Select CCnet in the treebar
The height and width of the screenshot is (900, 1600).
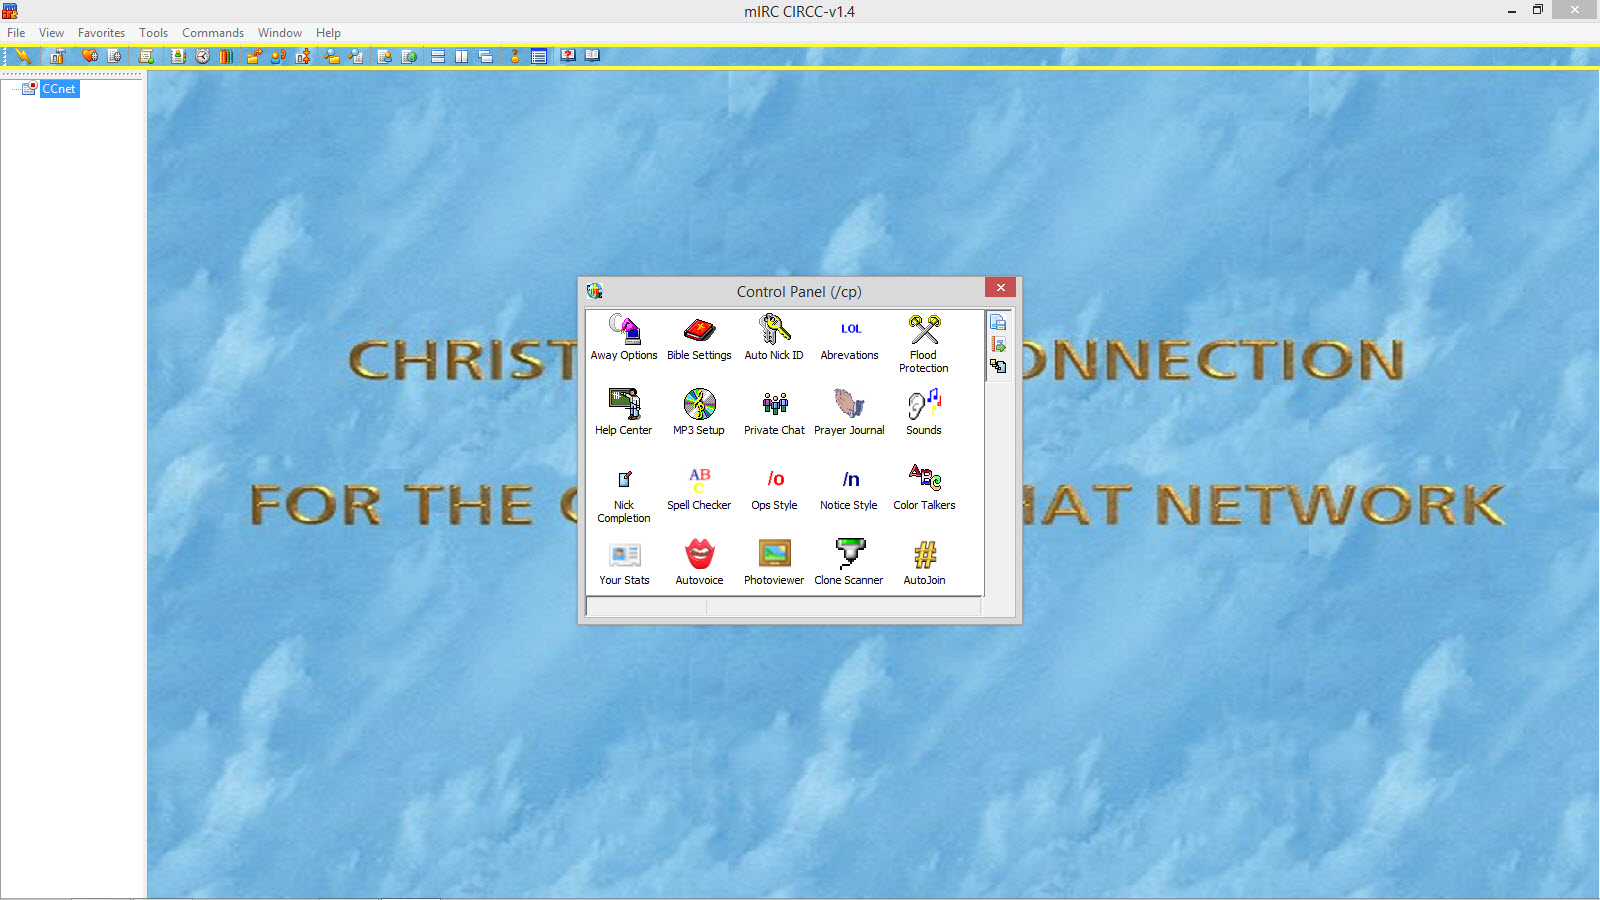coord(59,89)
